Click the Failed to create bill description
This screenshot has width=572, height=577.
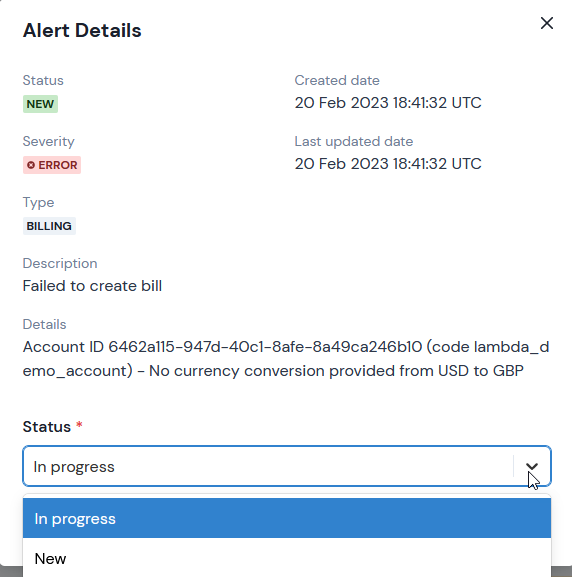[x=92, y=286]
